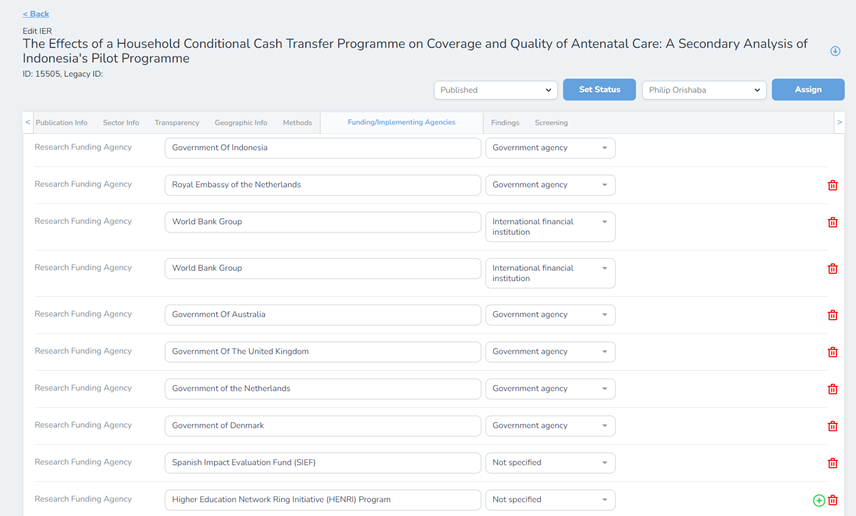Delete the Royal Embassy of the Netherlands row
This screenshot has height=516, width=856.
point(832,185)
